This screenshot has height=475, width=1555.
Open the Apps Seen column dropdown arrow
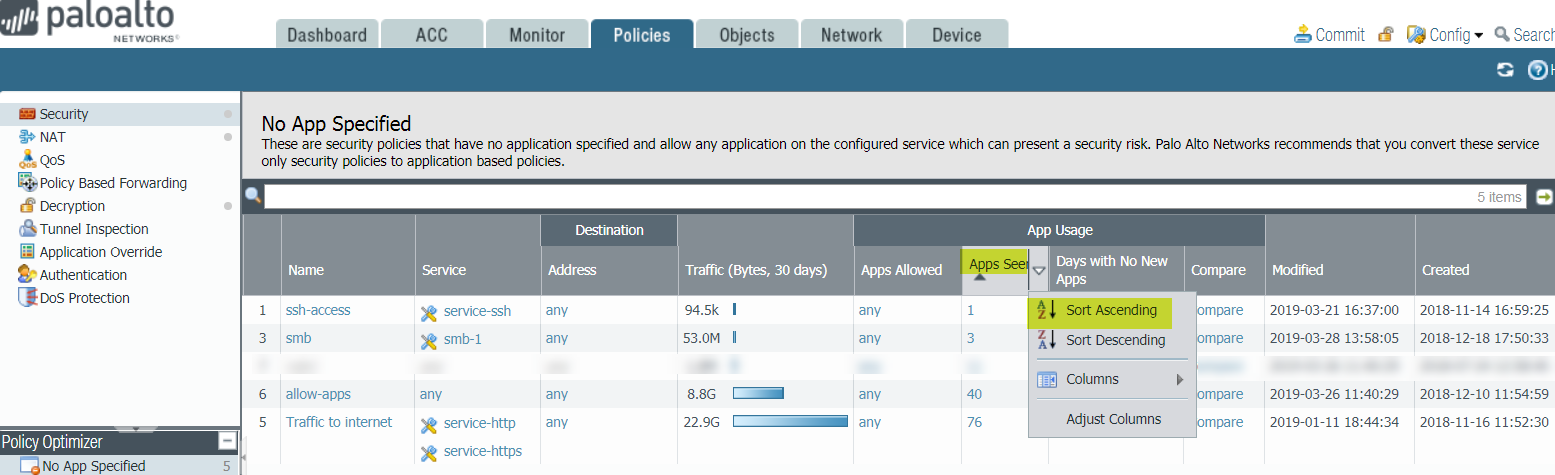(1039, 270)
